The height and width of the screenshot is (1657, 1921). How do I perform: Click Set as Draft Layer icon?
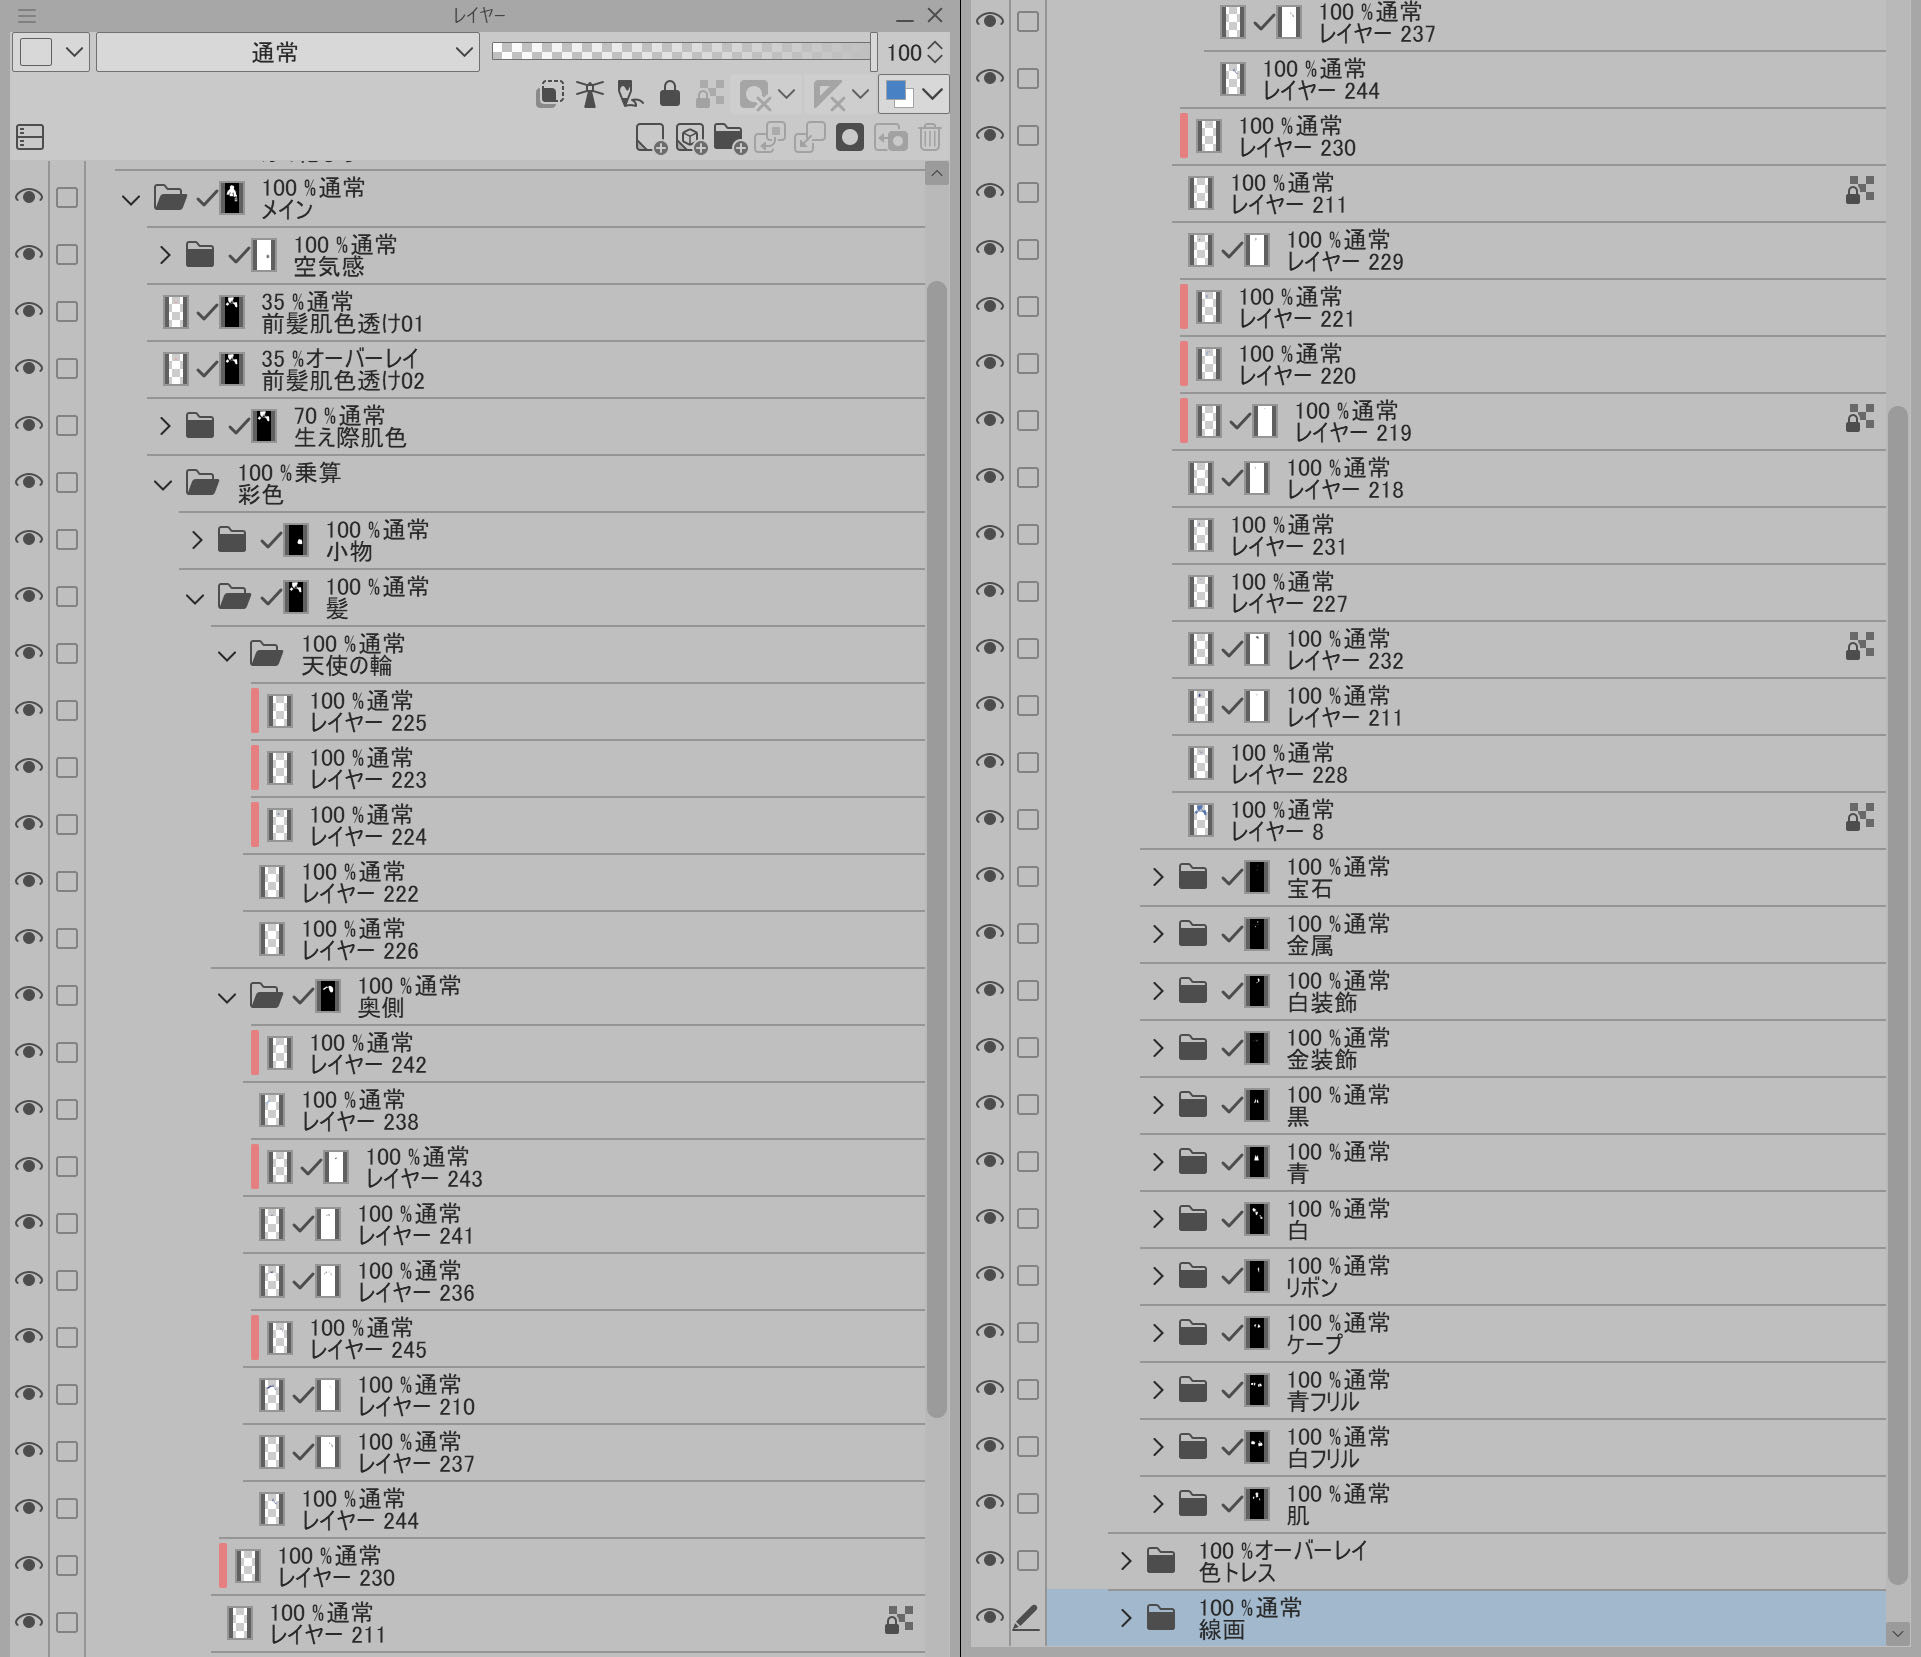(630, 94)
